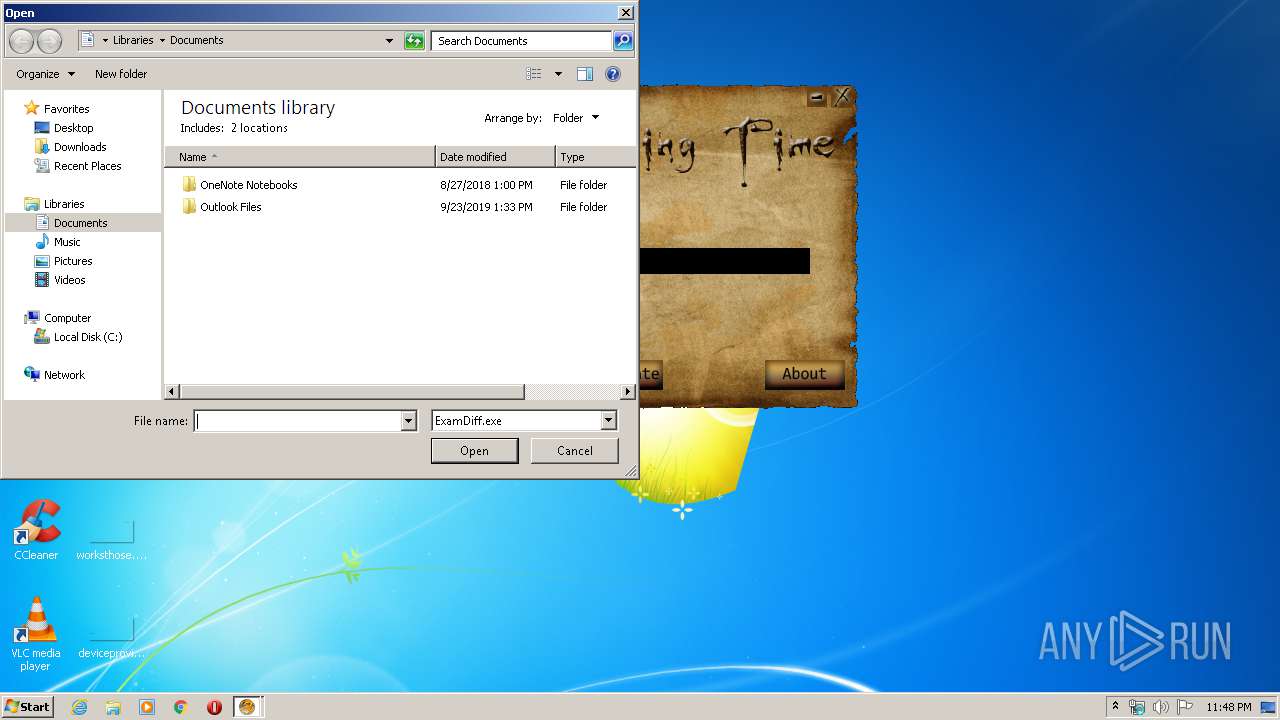Launch Google Chrome from taskbar

[x=181, y=707]
